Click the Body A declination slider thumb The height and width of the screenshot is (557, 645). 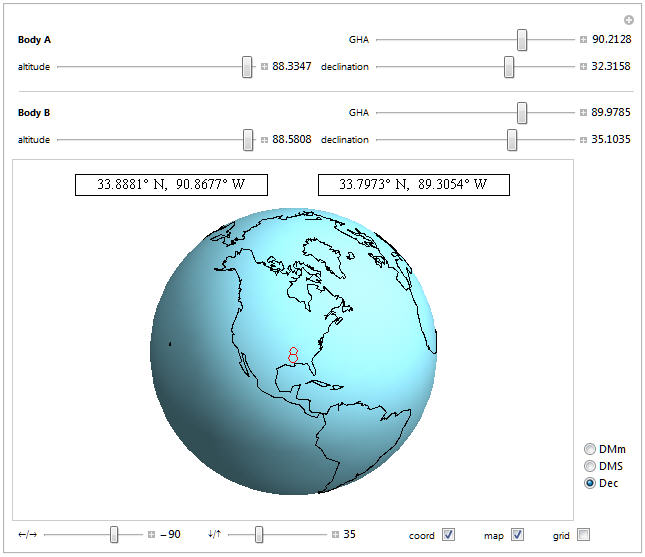[509, 67]
